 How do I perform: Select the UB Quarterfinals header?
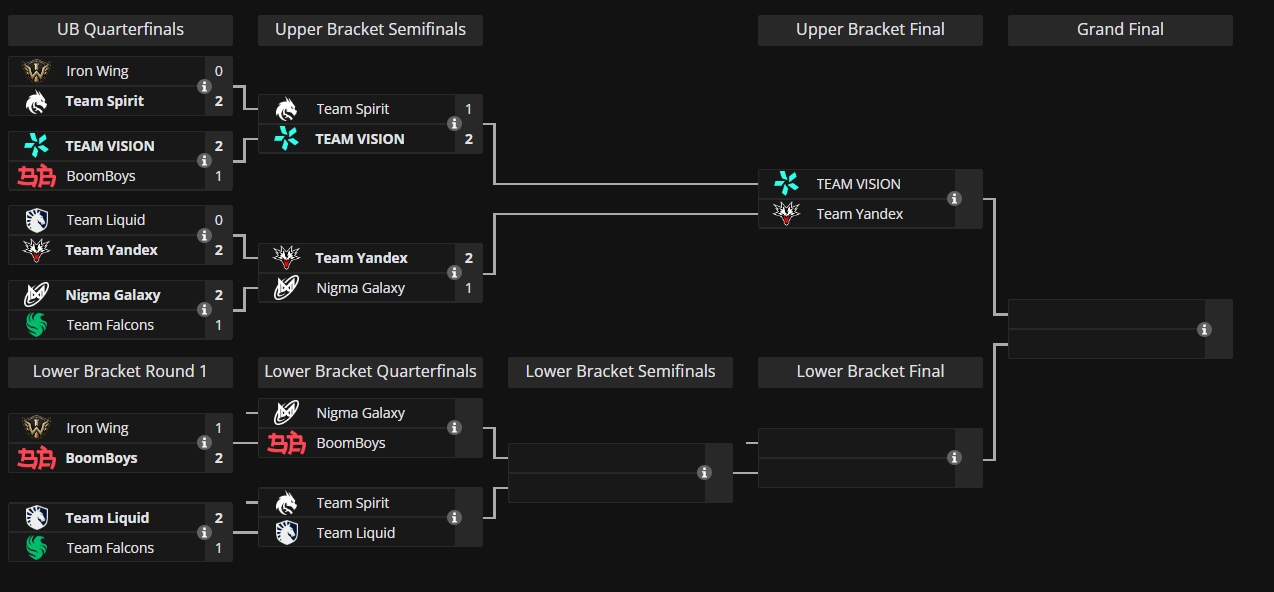(x=120, y=30)
